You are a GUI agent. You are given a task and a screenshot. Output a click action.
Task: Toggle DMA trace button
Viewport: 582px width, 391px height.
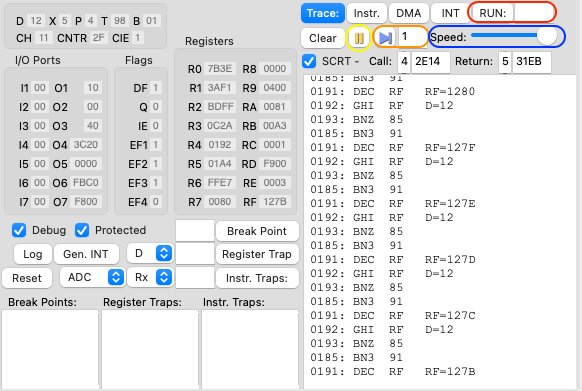tap(408, 13)
